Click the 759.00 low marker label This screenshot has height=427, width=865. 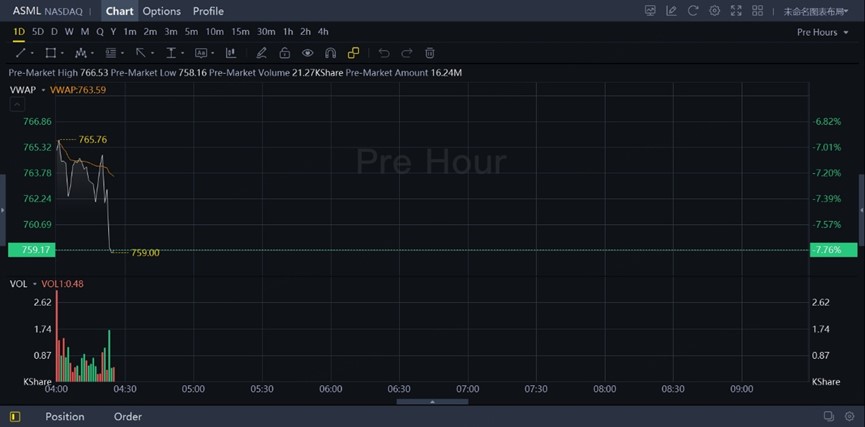tap(145, 253)
